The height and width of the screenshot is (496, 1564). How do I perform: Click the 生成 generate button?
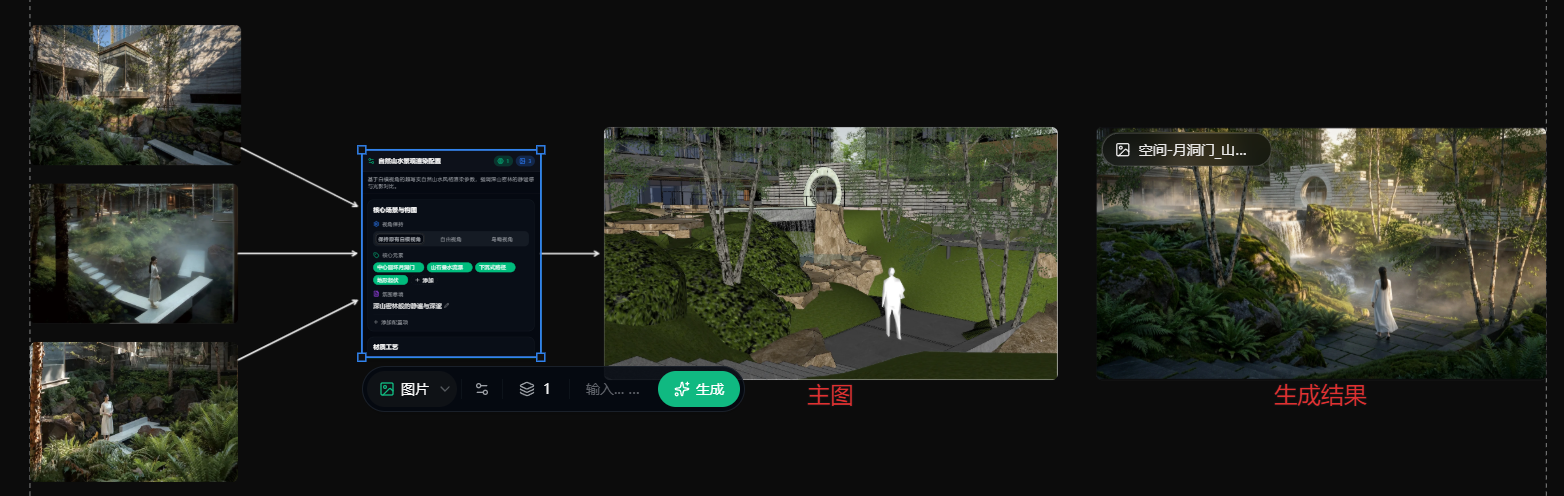click(x=699, y=389)
